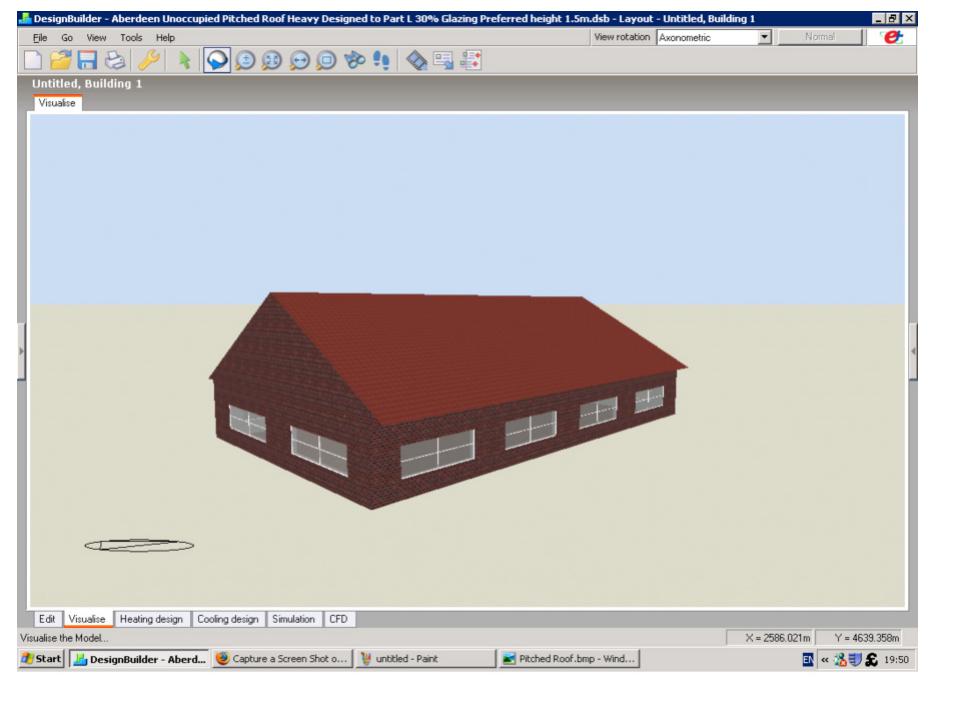Click the export image toolbar icon
The image size is (959, 703).
(x=443, y=61)
